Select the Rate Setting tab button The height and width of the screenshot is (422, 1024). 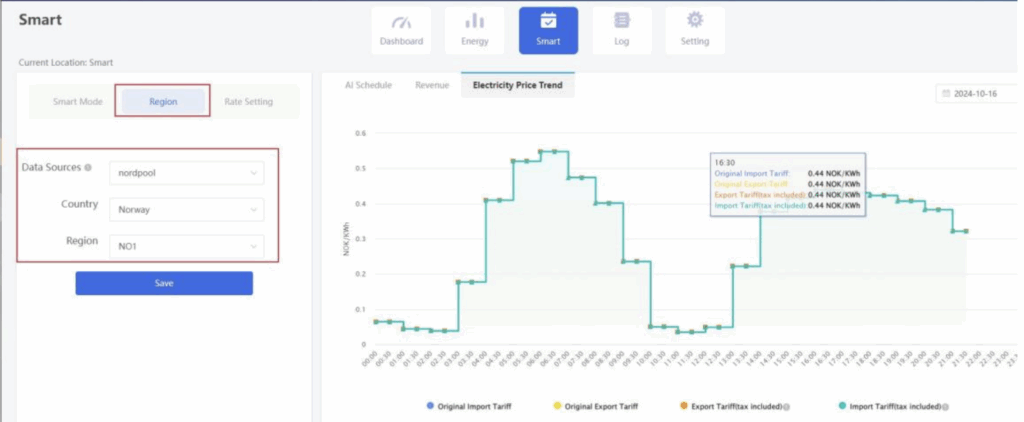(248, 102)
